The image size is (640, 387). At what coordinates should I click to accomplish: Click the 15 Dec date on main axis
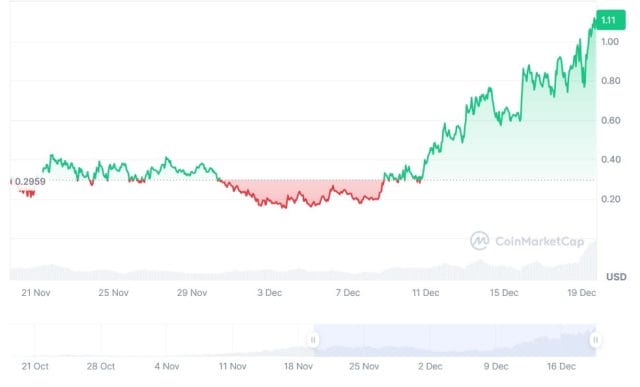(x=504, y=293)
